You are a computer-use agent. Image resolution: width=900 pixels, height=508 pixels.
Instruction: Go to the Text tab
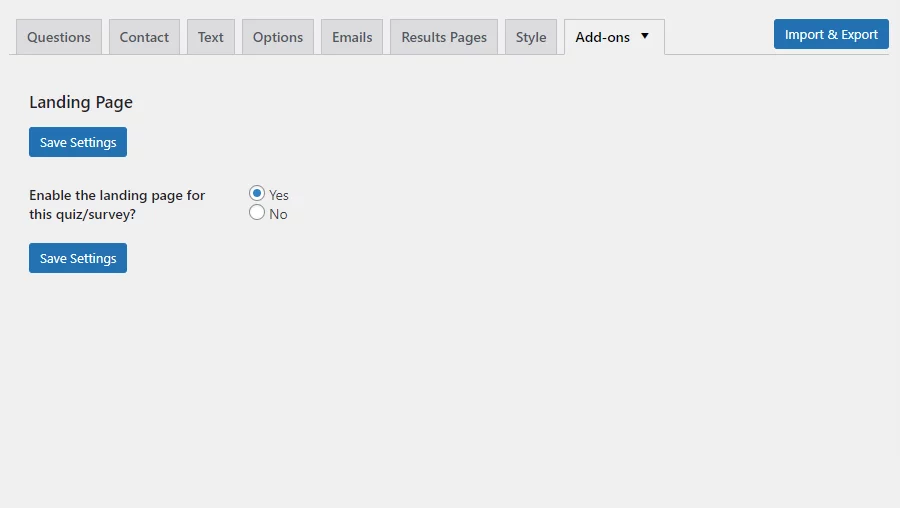[x=211, y=37]
